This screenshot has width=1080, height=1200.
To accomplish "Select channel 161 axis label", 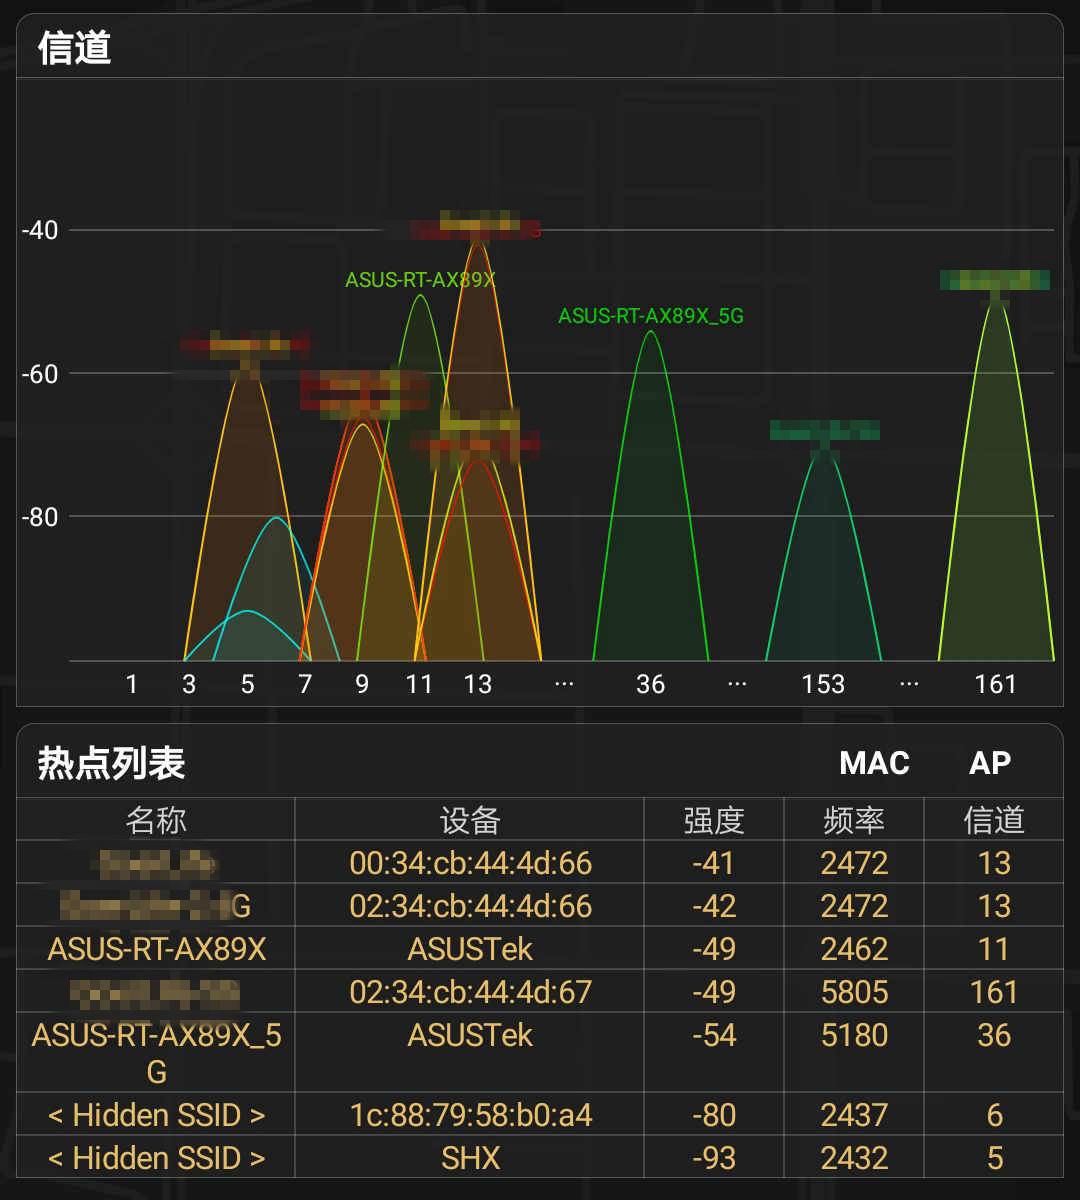I will (997, 684).
